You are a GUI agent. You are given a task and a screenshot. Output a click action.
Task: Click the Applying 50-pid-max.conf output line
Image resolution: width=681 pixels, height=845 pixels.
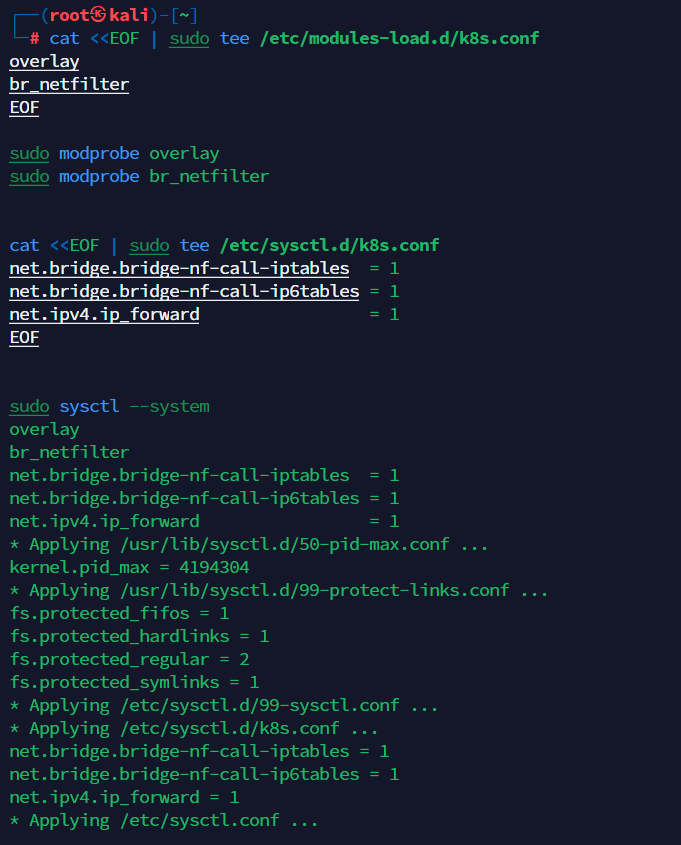249,544
